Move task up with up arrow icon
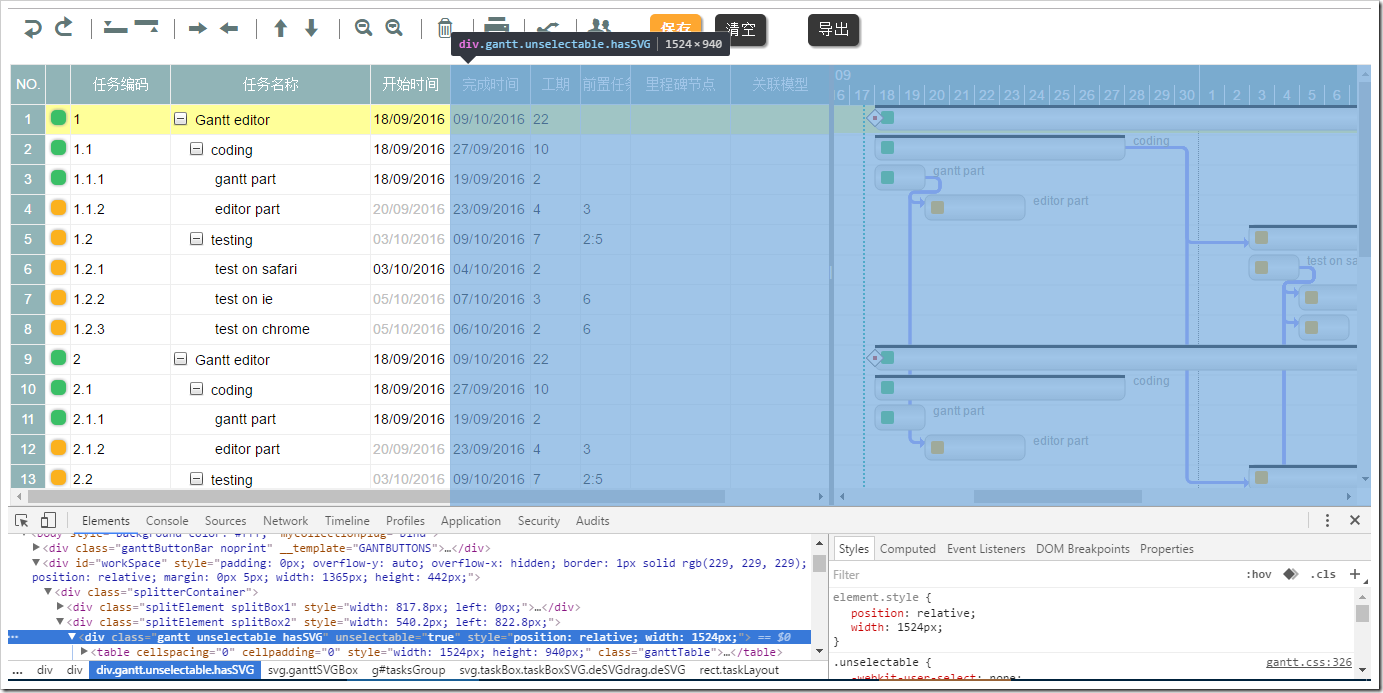Image resolution: width=1383 pixels, height=693 pixels. click(x=281, y=28)
